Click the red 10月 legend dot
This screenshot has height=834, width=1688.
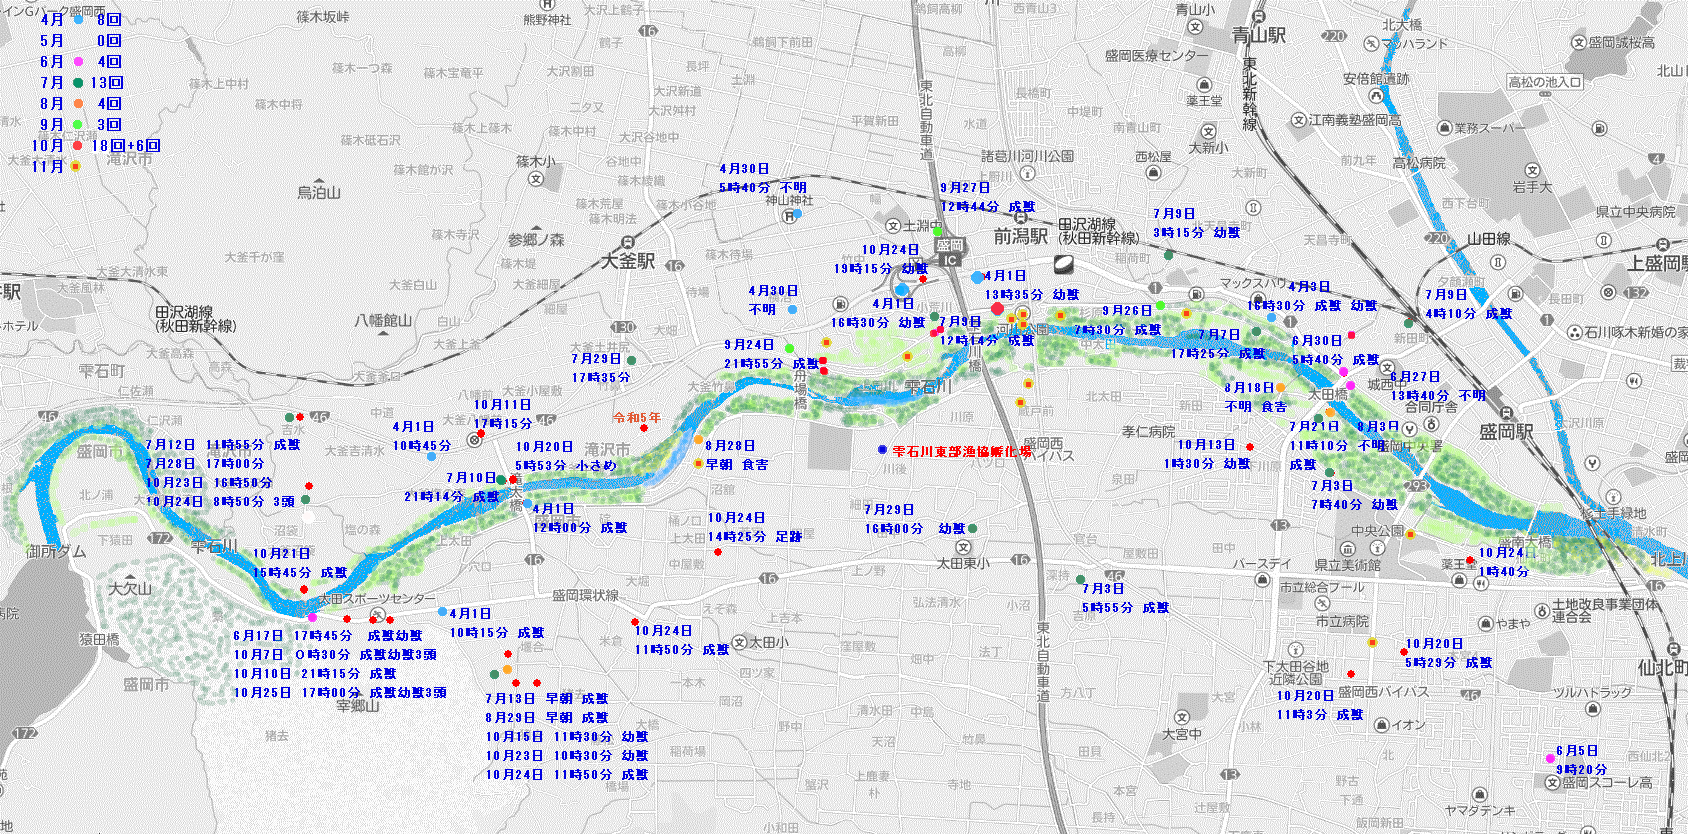(x=78, y=145)
